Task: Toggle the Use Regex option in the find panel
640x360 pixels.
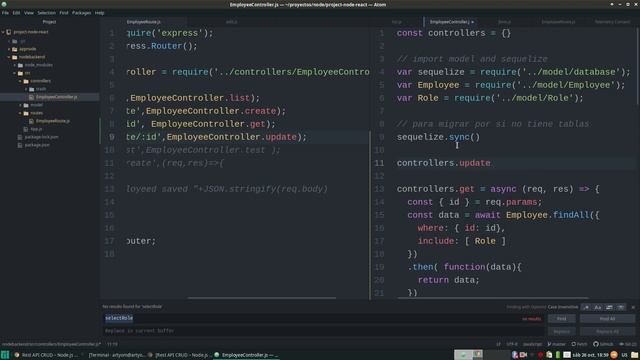Action: 587,307
